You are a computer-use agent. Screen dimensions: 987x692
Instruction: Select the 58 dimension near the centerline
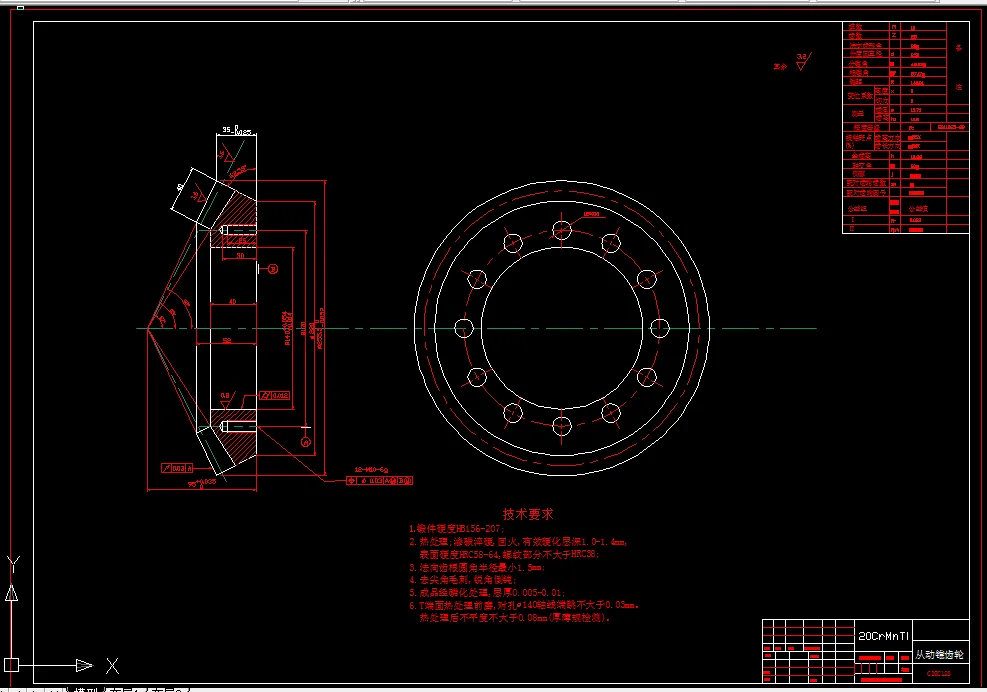[227, 341]
